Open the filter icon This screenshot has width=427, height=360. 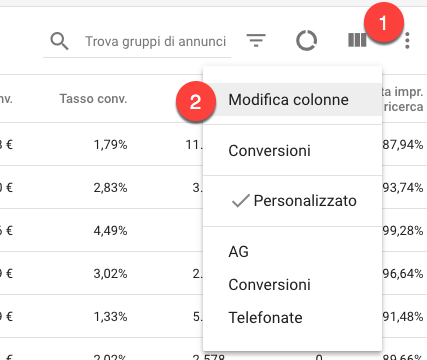tap(256, 40)
